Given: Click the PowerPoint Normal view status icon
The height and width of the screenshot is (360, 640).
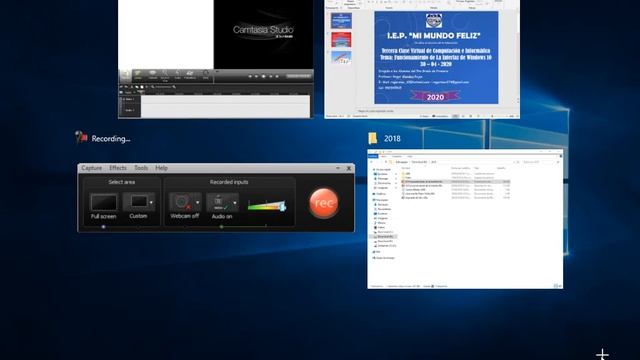Looking at the screenshot, I should 455,116.
